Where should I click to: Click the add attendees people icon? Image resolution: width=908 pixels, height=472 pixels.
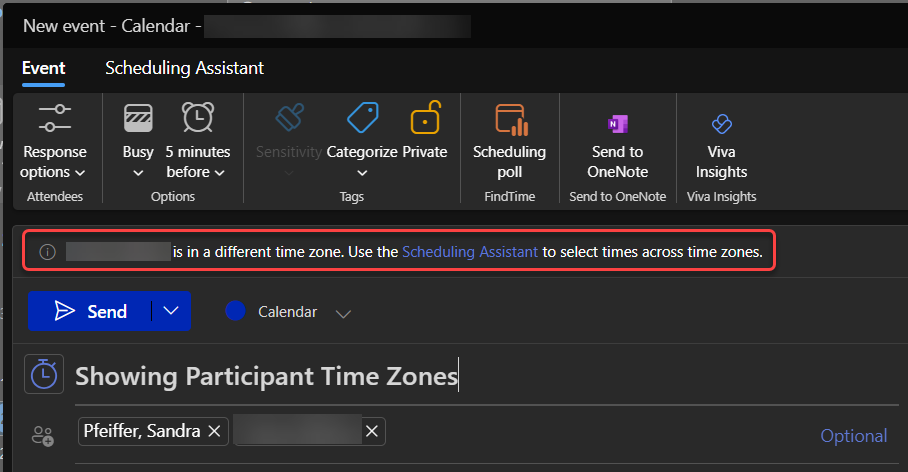coord(43,435)
